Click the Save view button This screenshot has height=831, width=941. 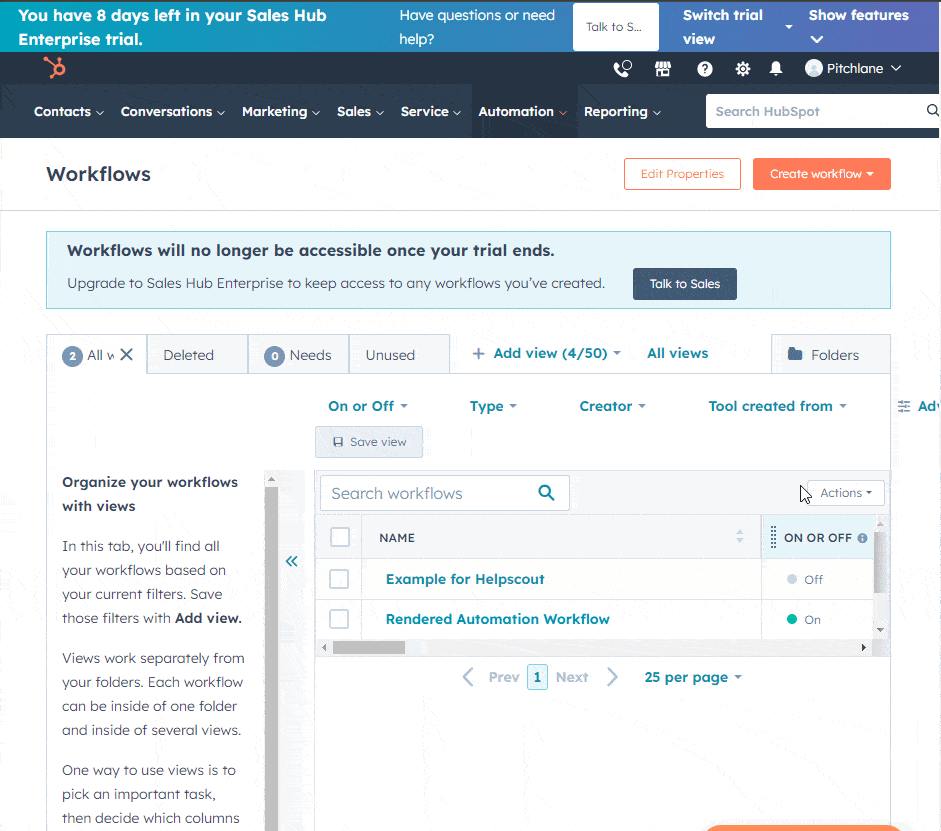coord(369,442)
